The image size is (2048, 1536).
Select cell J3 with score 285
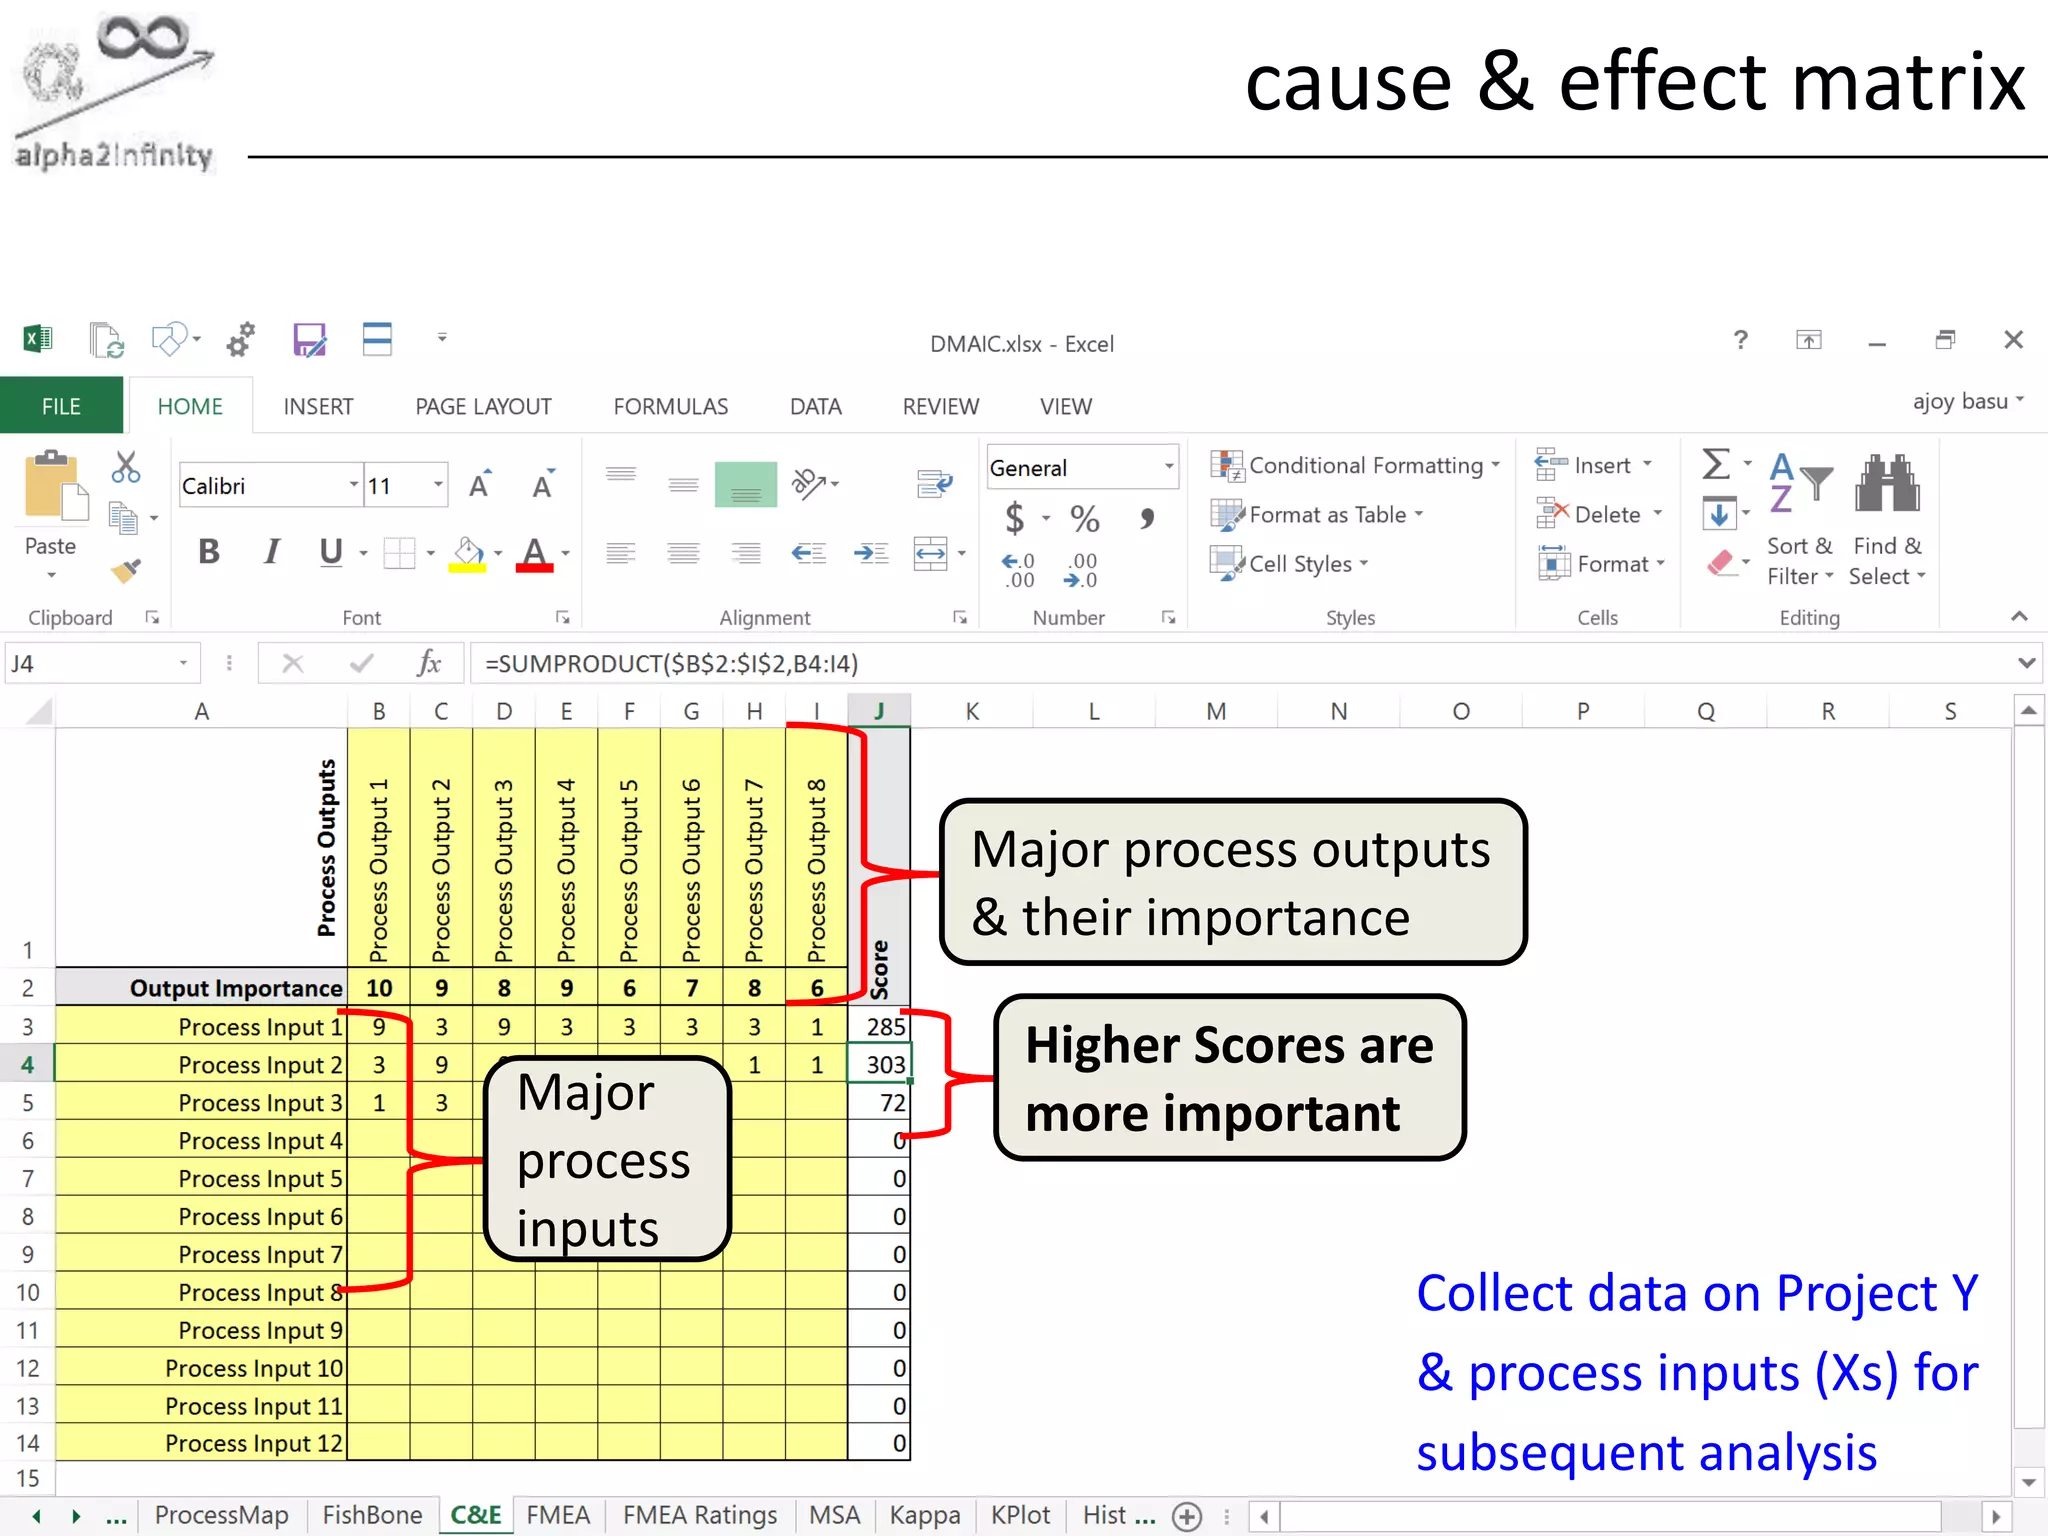(x=879, y=1026)
